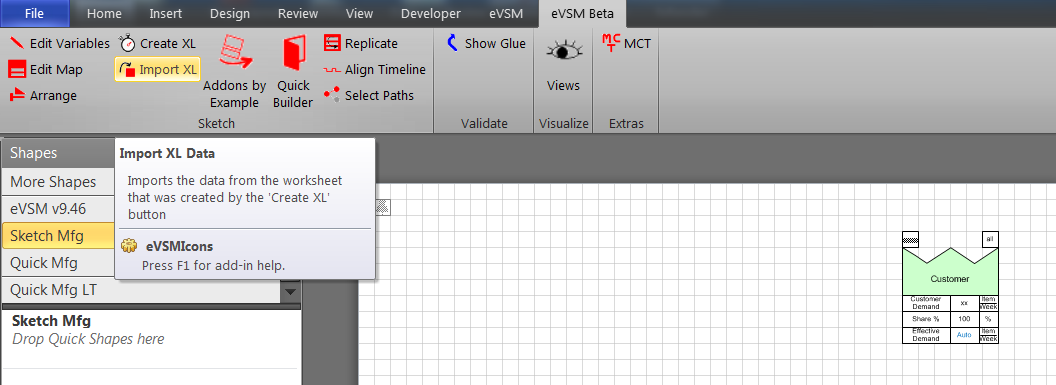Image resolution: width=1056 pixels, height=385 pixels.
Task: Click the 'all' tag on Customer shape
Action: coord(990,239)
